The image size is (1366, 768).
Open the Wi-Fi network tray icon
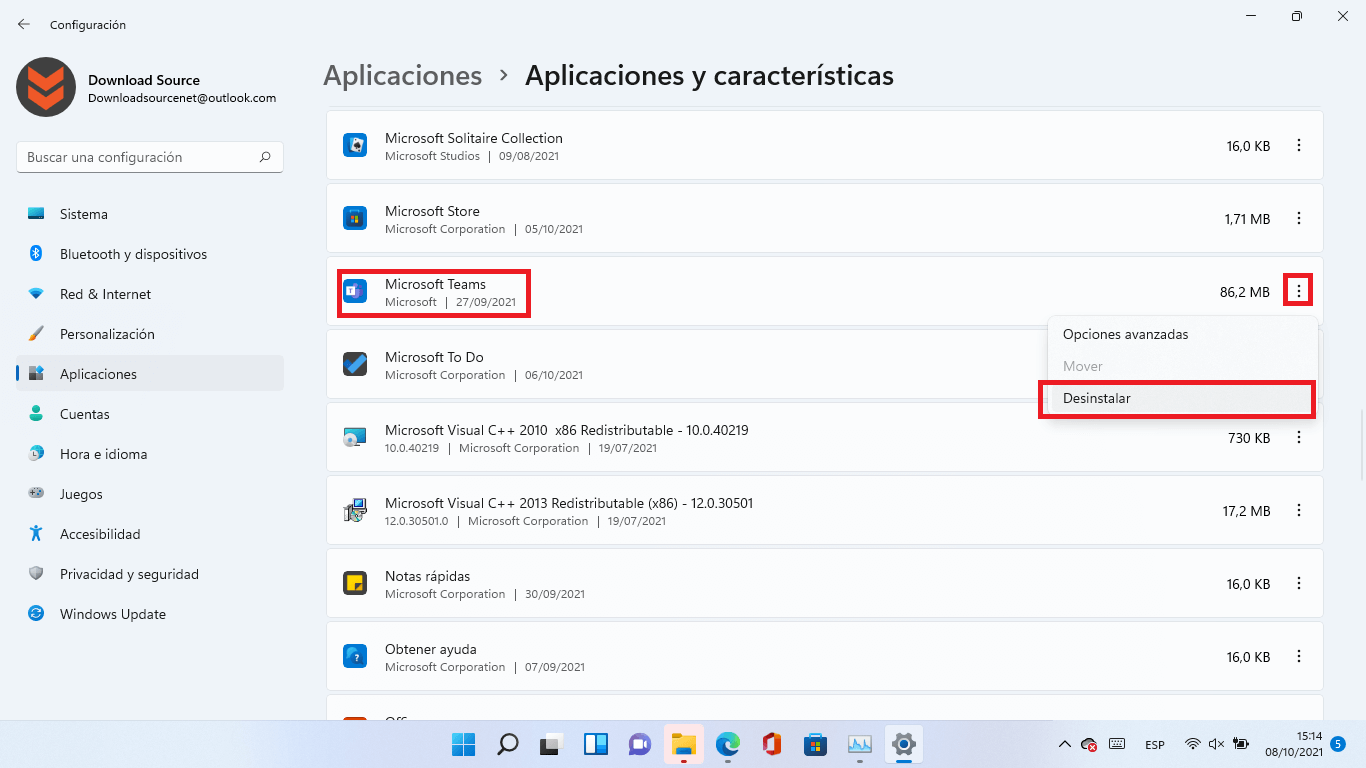point(1192,744)
